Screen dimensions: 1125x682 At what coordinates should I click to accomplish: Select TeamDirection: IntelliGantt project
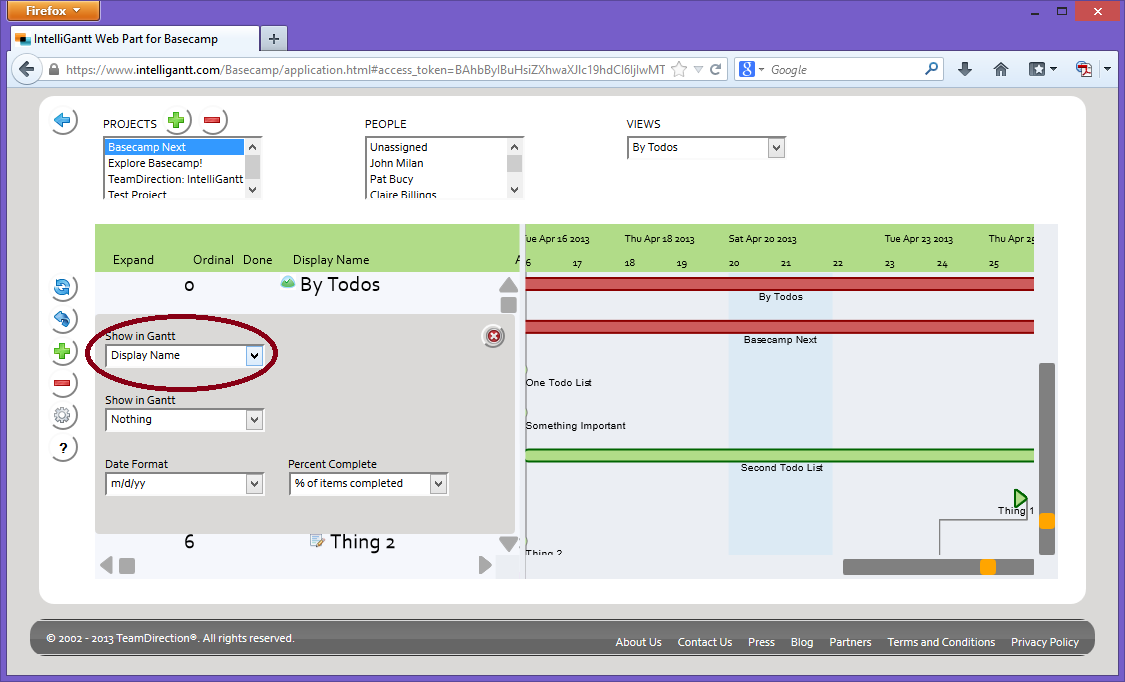(x=175, y=179)
